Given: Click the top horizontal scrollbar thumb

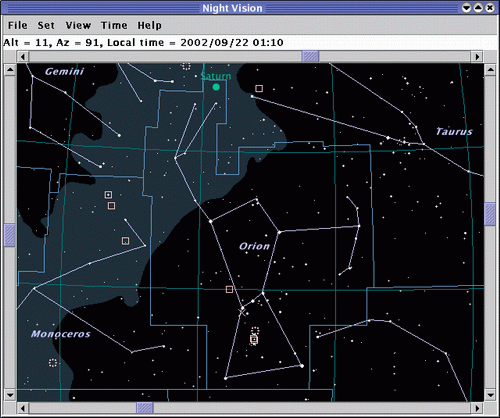Looking at the screenshot, I should 310,57.
